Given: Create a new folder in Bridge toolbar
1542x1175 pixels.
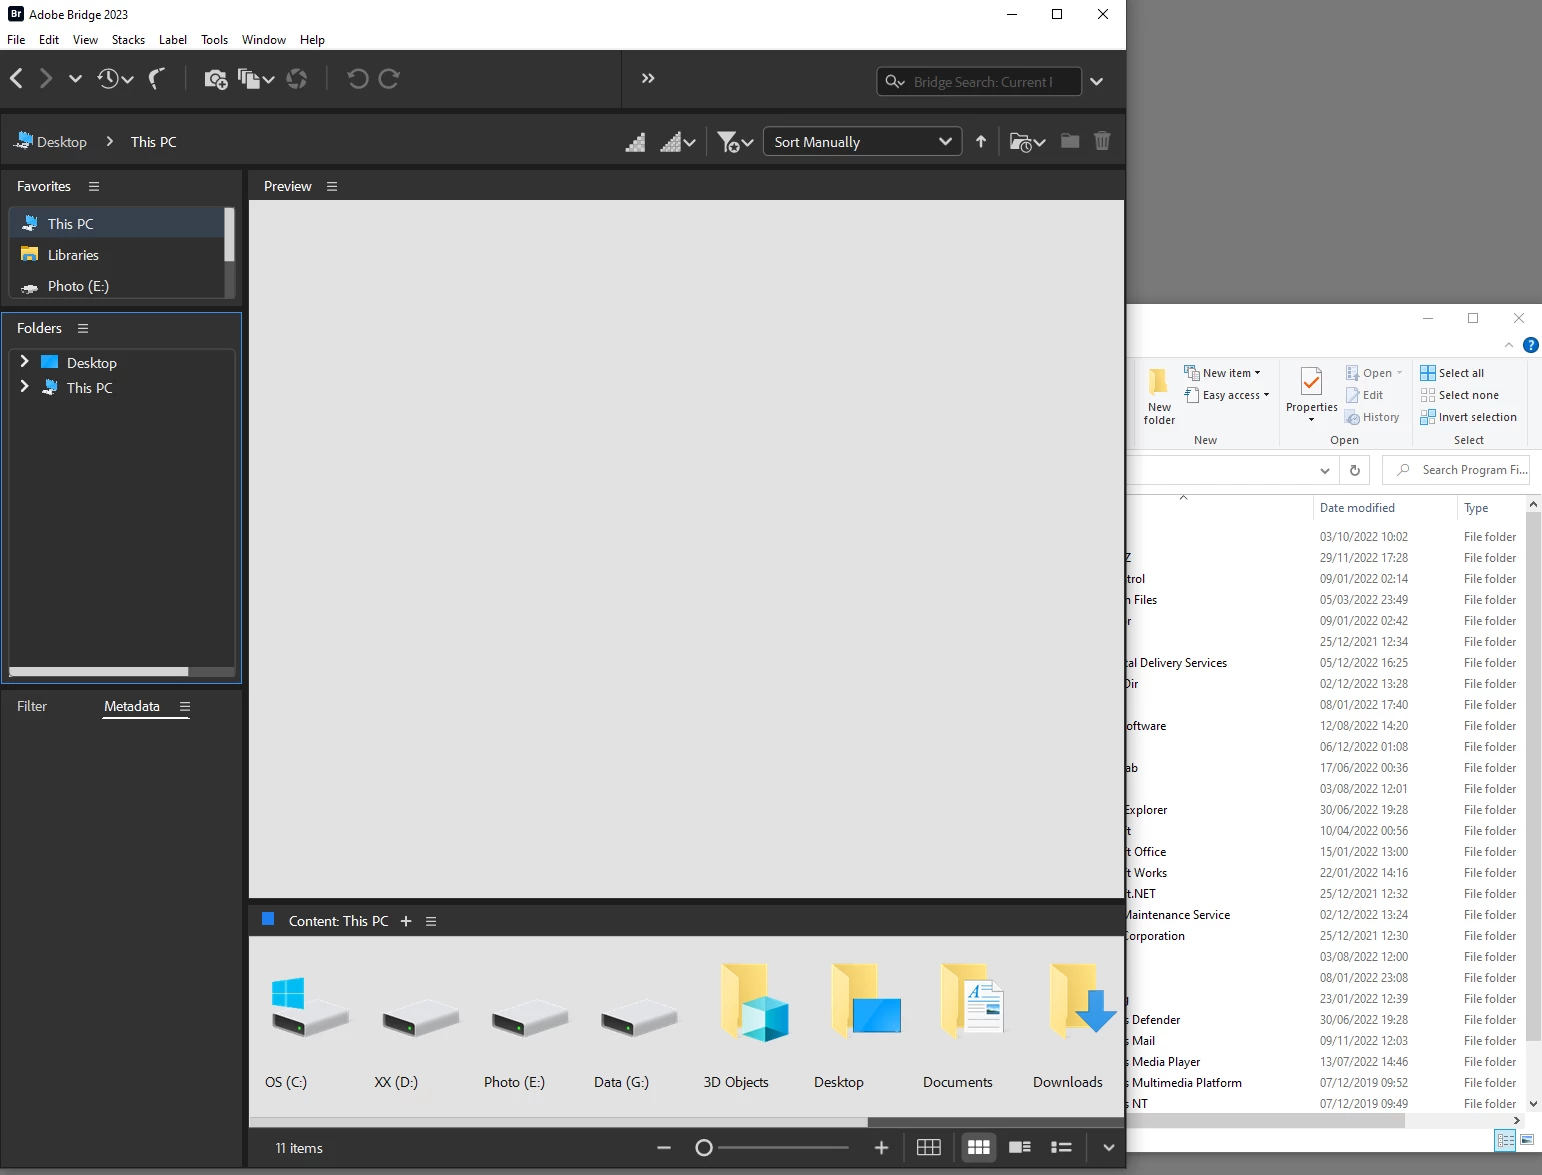Looking at the screenshot, I should click(x=1070, y=141).
